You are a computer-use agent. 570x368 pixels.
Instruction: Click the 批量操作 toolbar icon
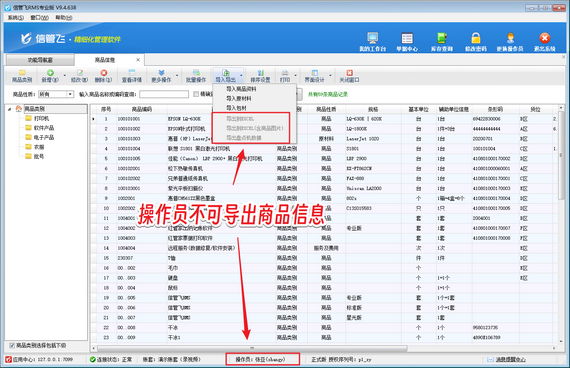click(196, 76)
